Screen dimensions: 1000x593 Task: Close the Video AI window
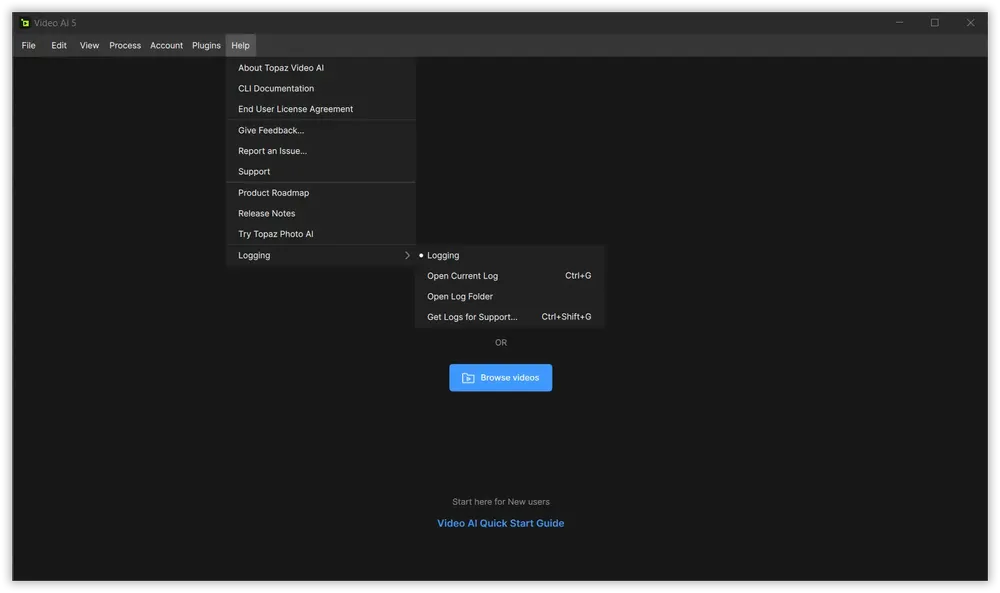point(971,23)
